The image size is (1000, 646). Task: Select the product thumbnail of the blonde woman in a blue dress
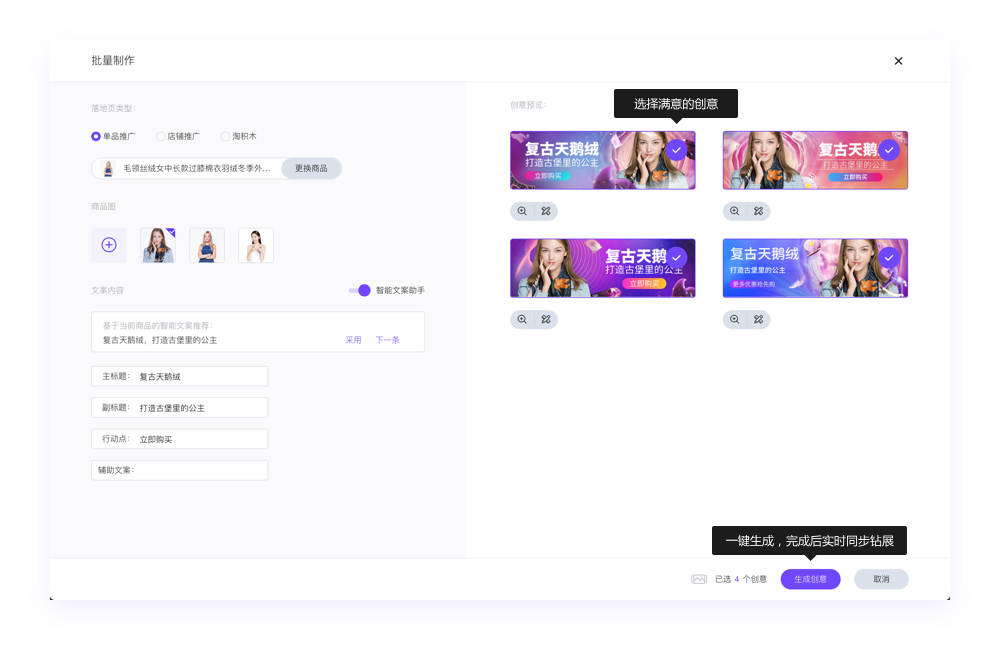tap(207, 245)
